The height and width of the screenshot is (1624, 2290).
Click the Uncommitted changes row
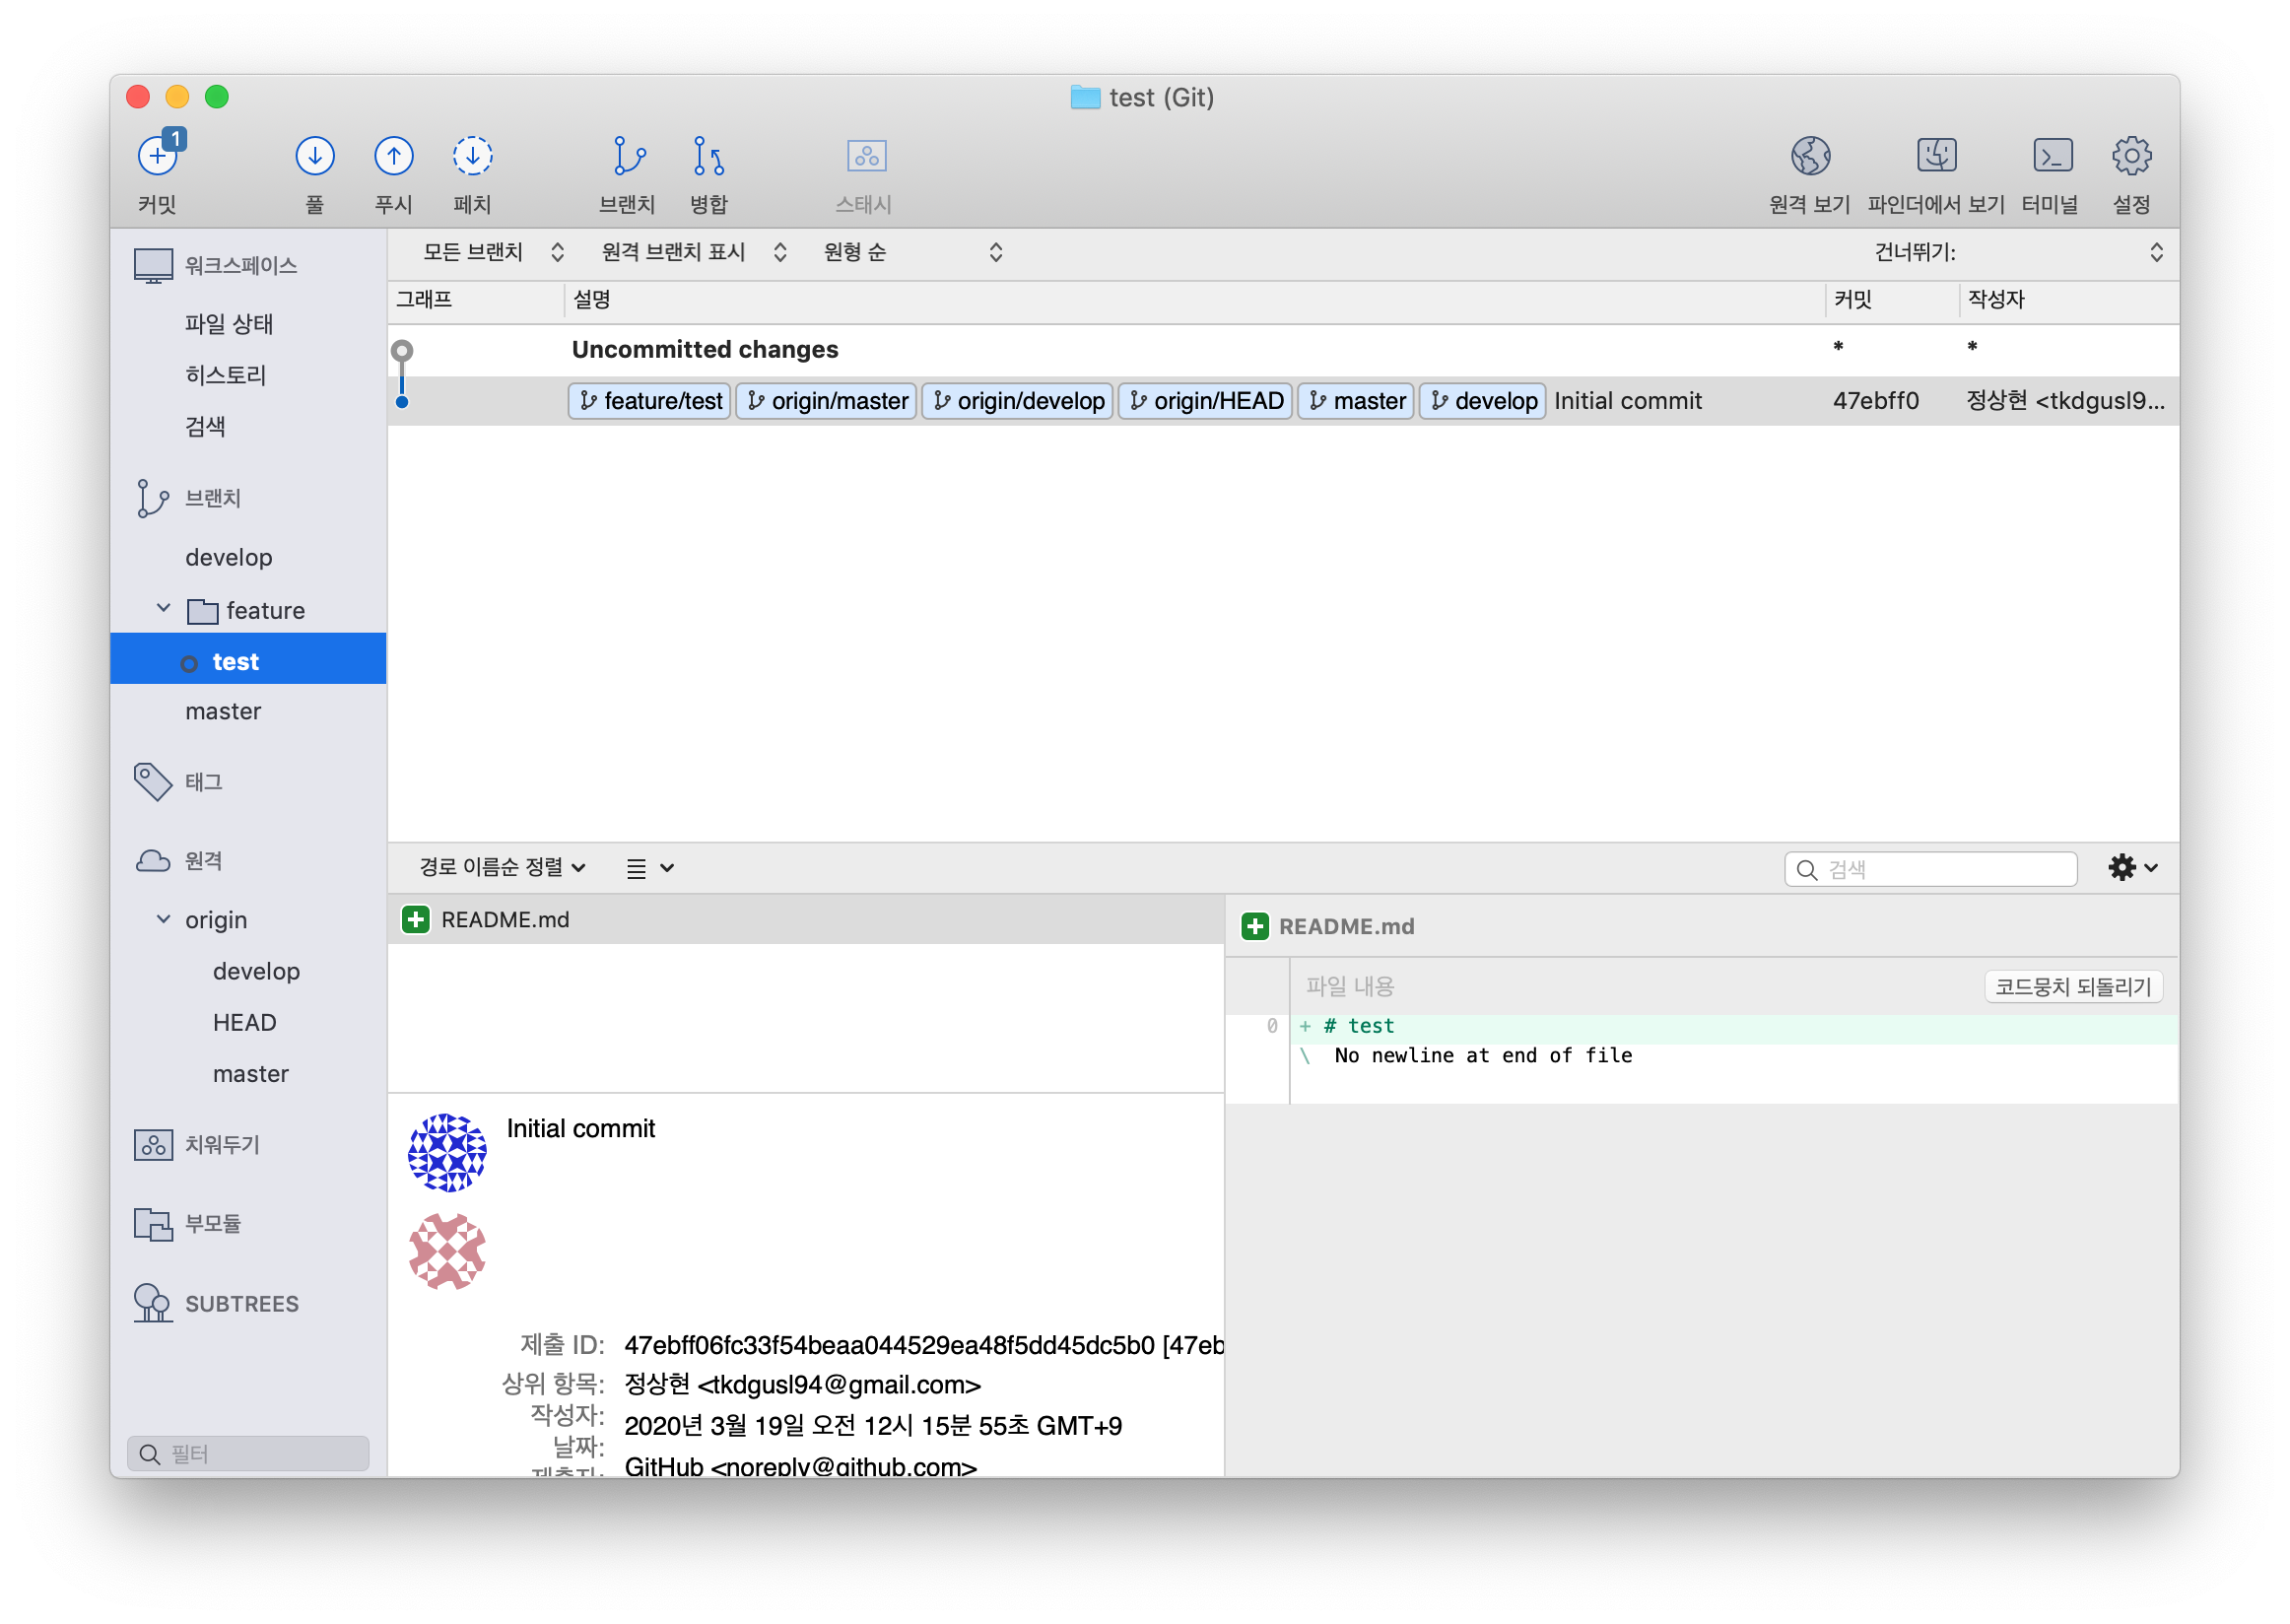pyautogui.click(x=705, y=349)
